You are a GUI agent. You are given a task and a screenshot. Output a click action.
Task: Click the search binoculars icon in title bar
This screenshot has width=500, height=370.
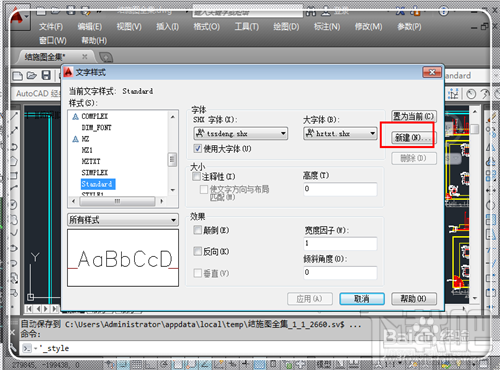tap(310, 12)
